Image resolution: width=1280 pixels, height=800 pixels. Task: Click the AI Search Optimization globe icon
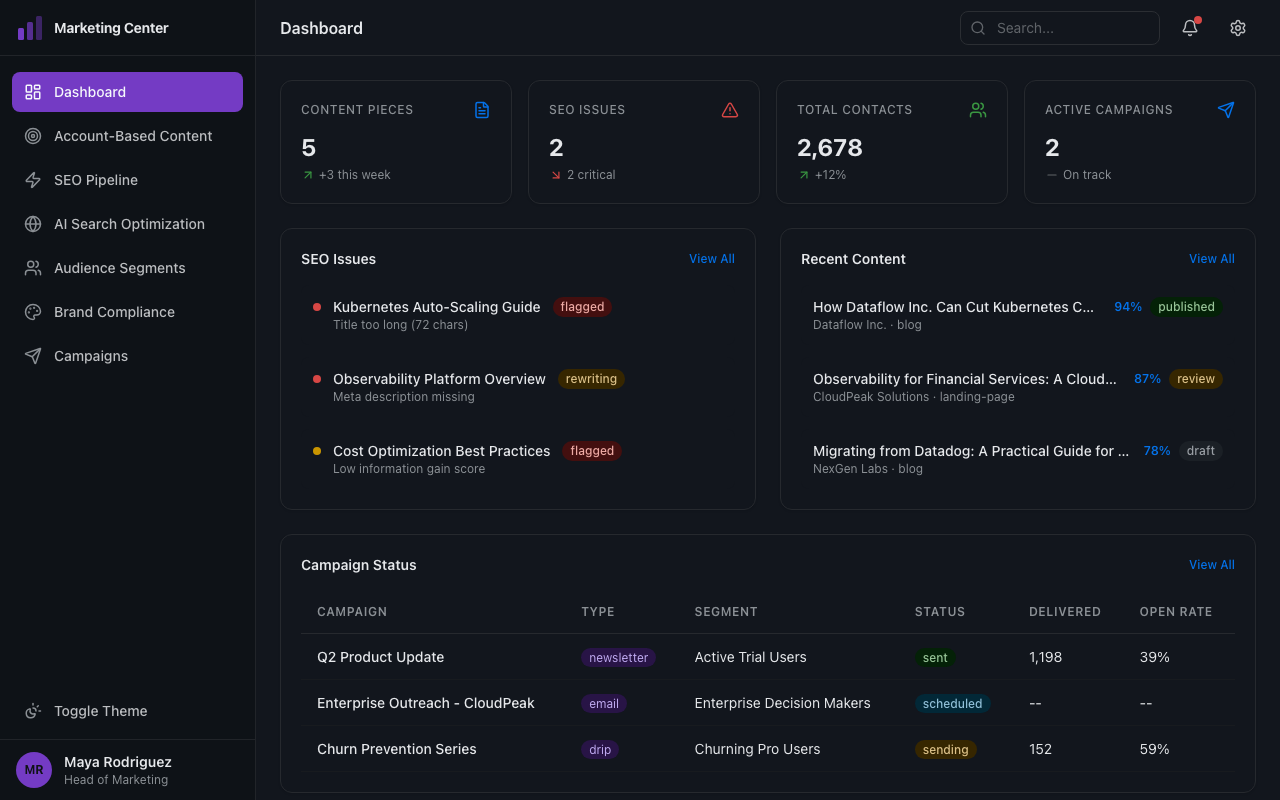pos(33,224)
